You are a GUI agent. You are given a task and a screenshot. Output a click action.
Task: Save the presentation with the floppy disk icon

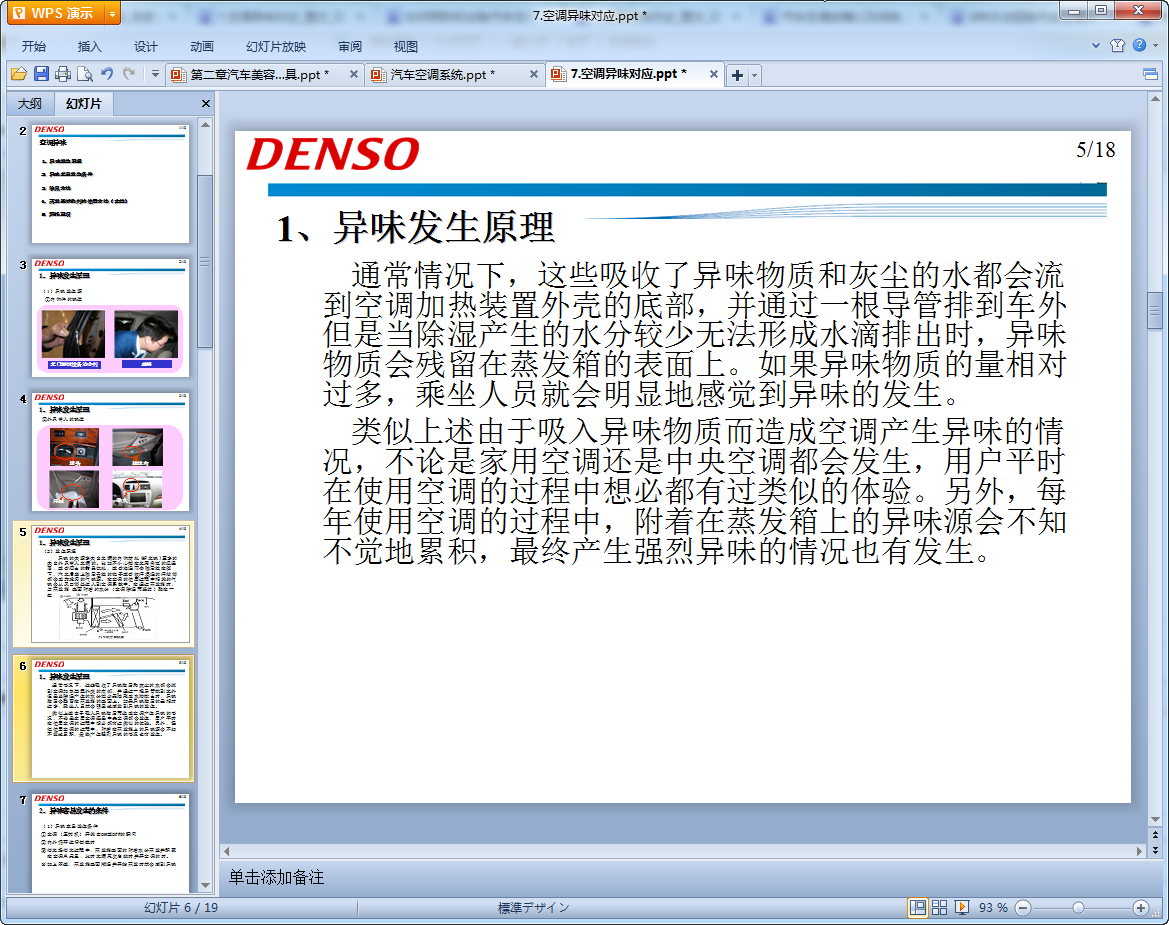tap(41, 74)
